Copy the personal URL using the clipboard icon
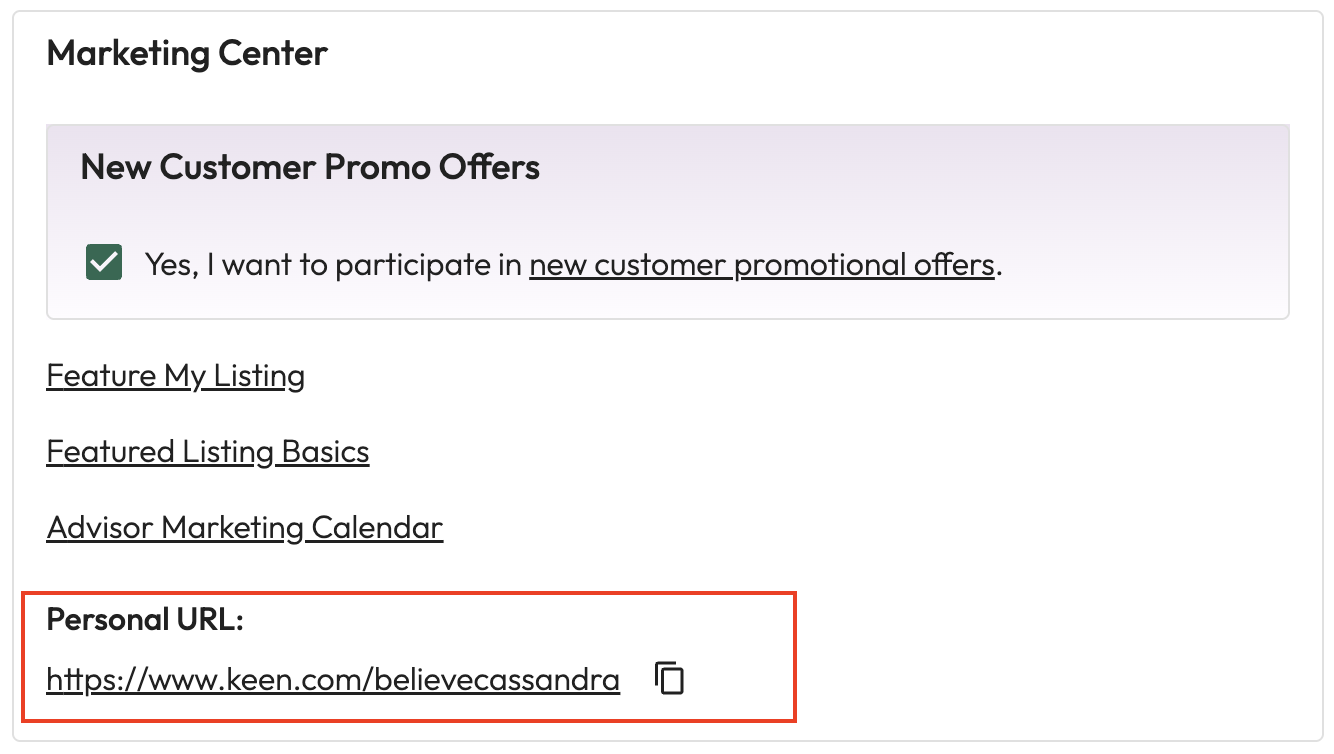Image resolution: width=1334 pixels, height=754 pixels. (669, 678)
